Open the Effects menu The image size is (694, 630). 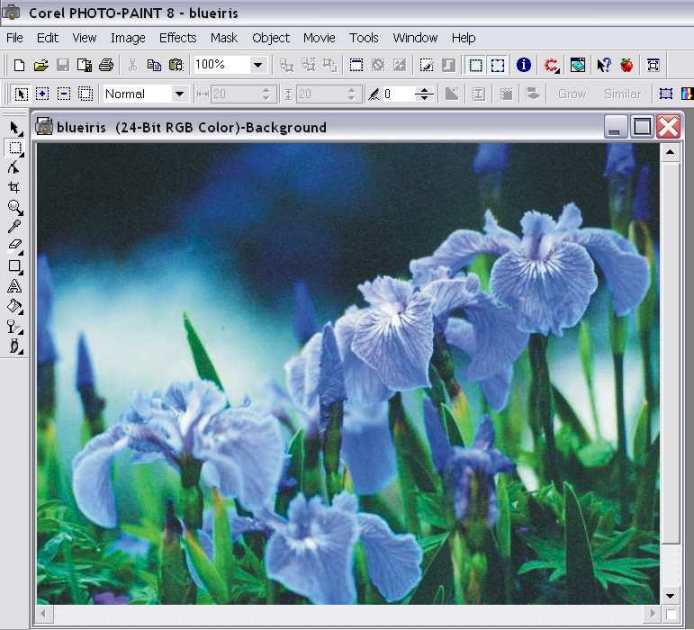coord(177,38)
